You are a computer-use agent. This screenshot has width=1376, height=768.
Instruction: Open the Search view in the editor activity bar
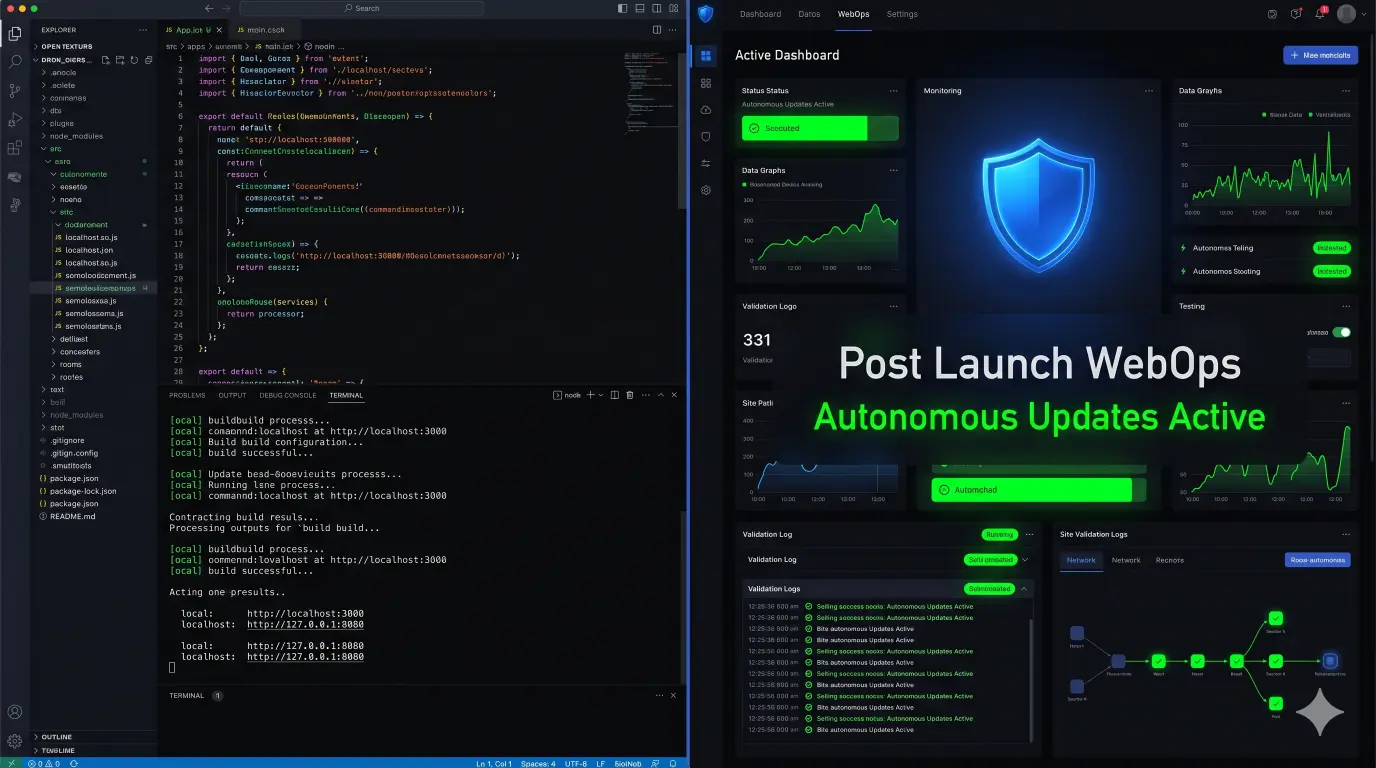pyautogui.click(x=15, y=62)
